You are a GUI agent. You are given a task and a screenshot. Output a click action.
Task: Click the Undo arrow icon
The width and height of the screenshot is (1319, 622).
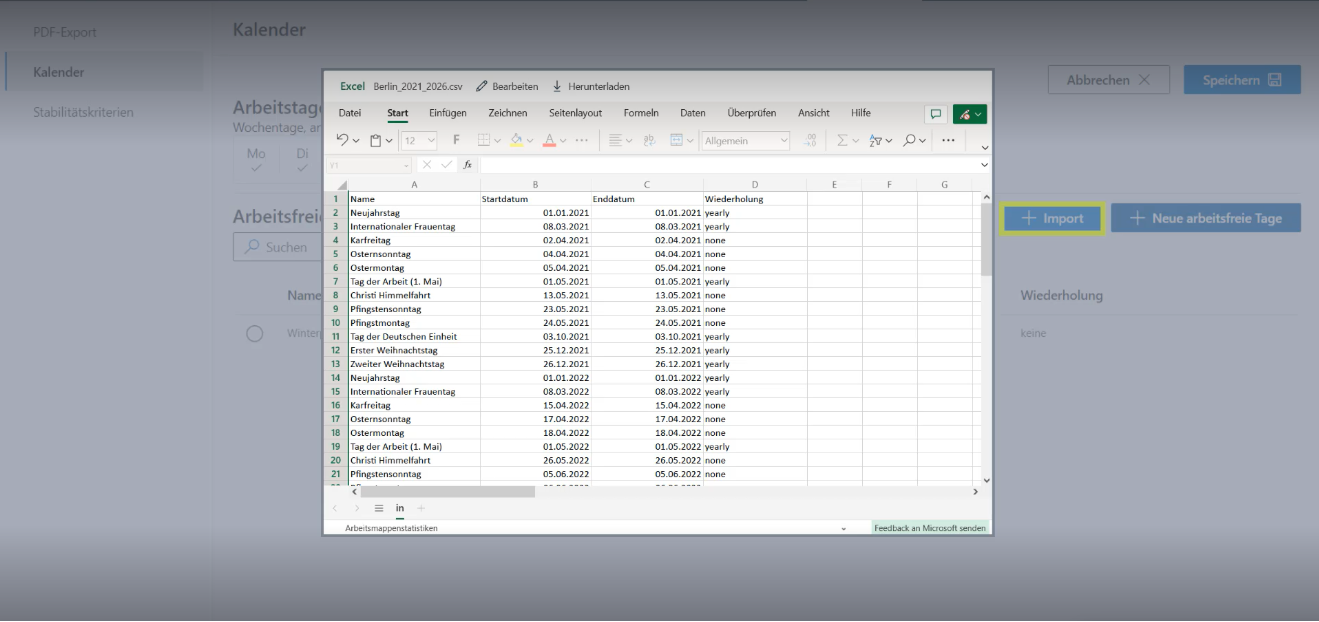tap(342, 141)
